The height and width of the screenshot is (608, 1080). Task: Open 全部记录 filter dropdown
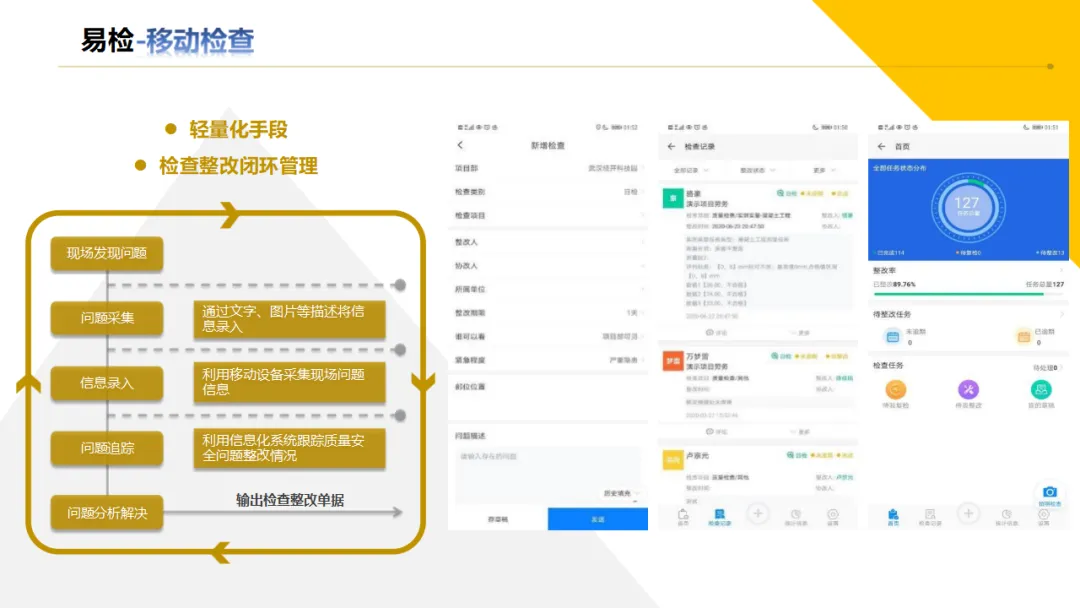pos(691,170)
